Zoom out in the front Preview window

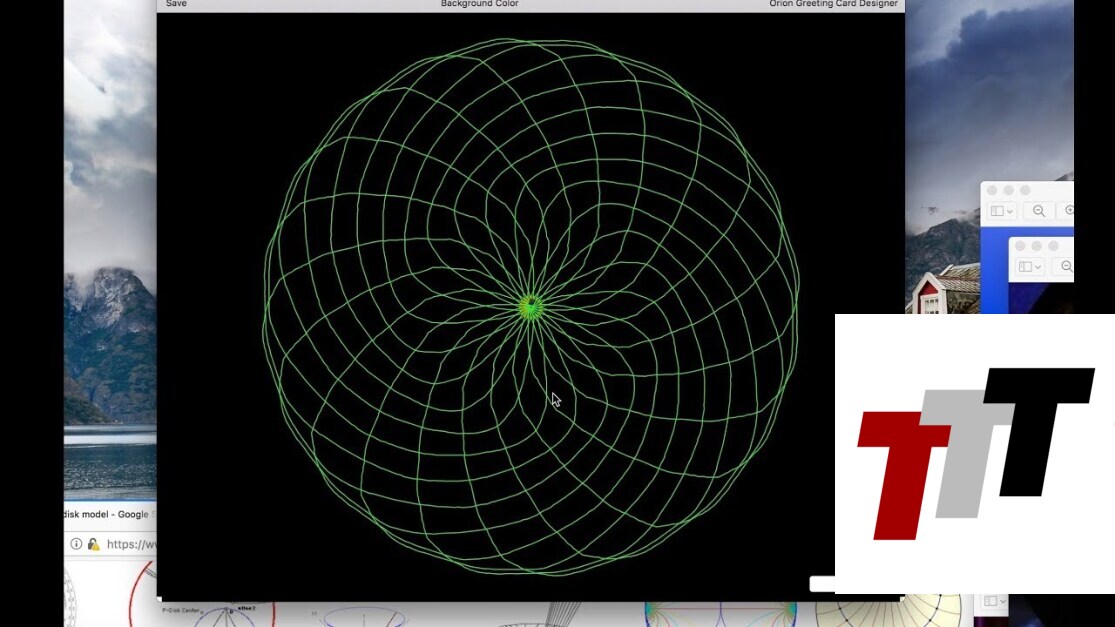click(x=1066, y=267)
